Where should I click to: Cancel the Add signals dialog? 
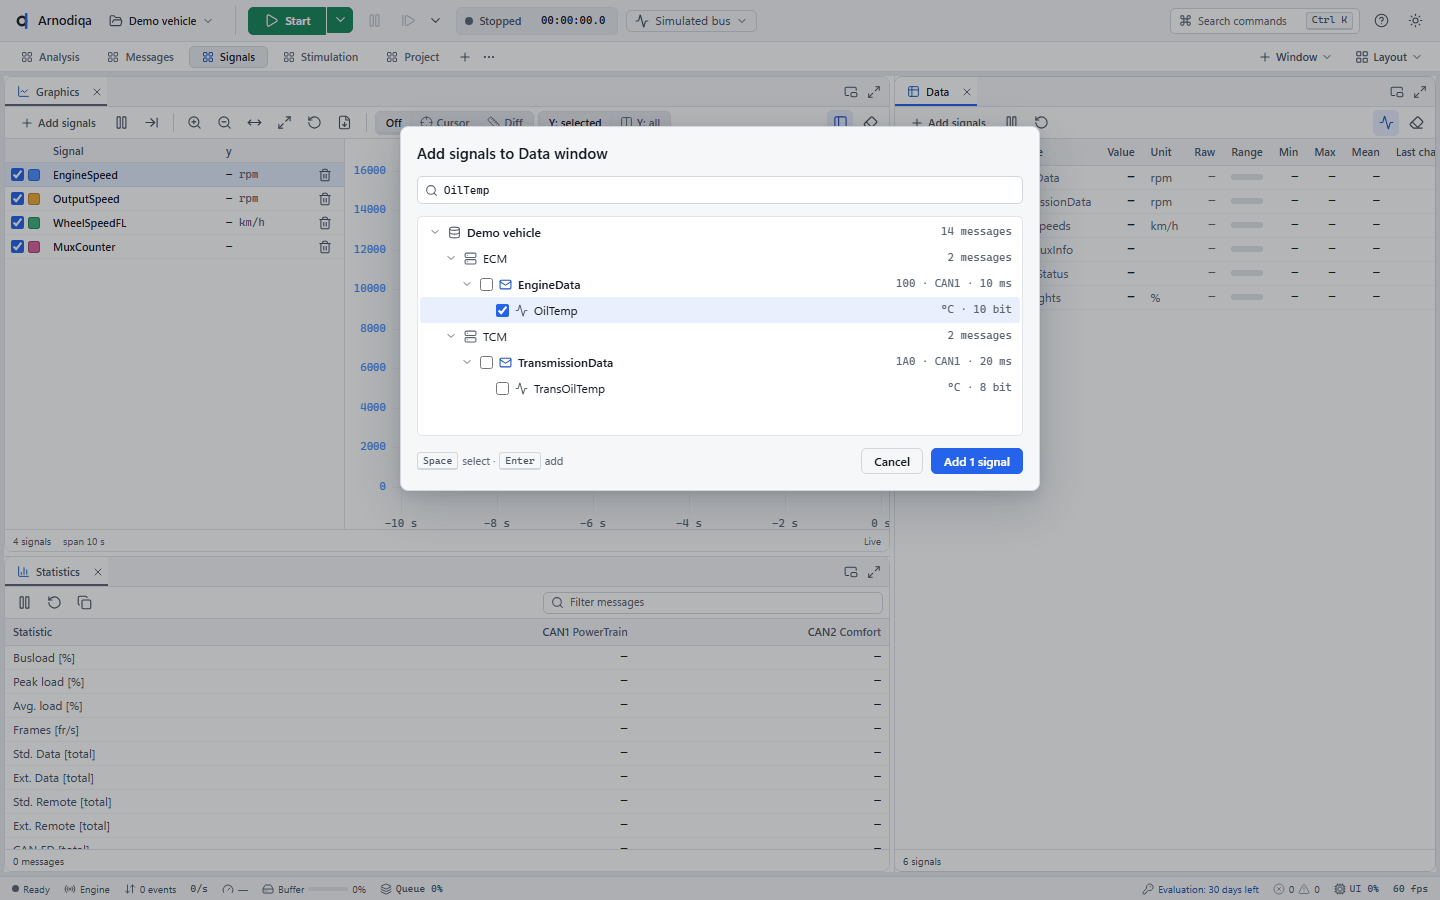[x=892, y=461]
